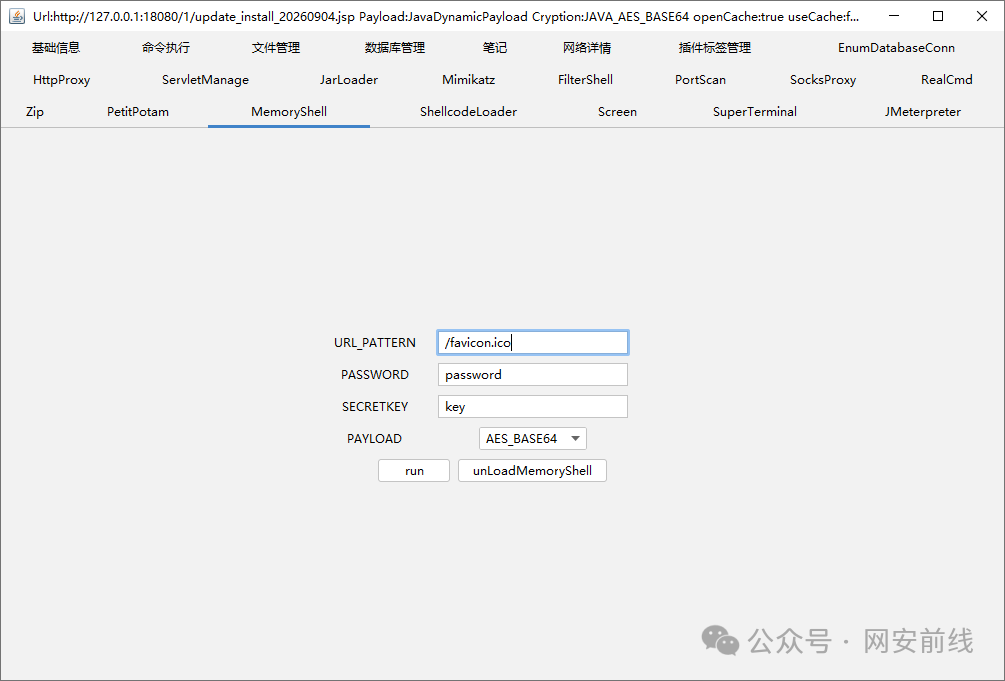Switch to the ShellcodeLoader tab
The height and width of the screenshot is (681, 1005).
pos(469,112)
